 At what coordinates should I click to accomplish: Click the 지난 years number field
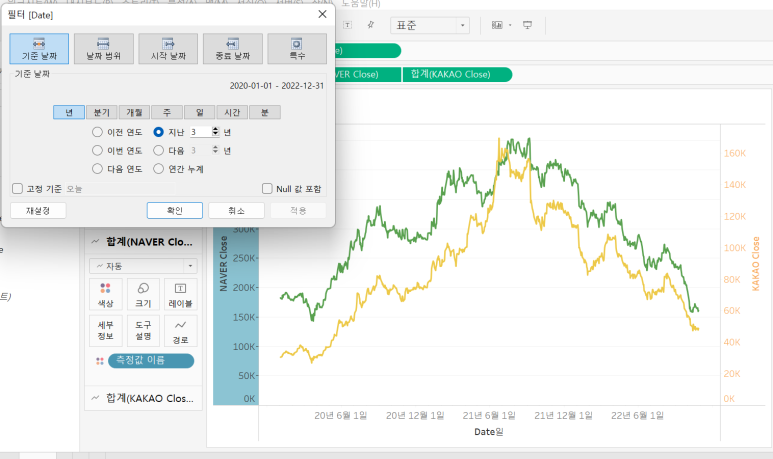point(200,132)
